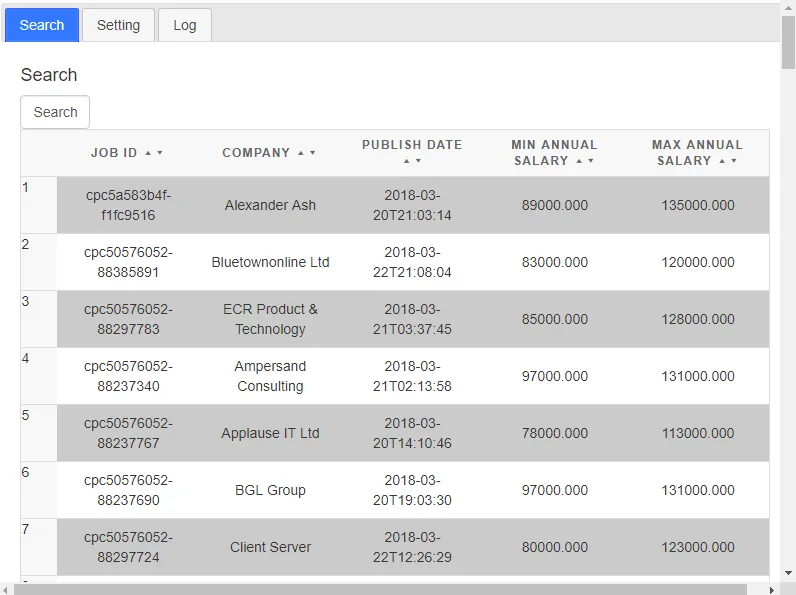Screen dimensions: 796x595
Task: Click publish date 2018-03-21T03:37:45
Action: click(x=412, y=319)
